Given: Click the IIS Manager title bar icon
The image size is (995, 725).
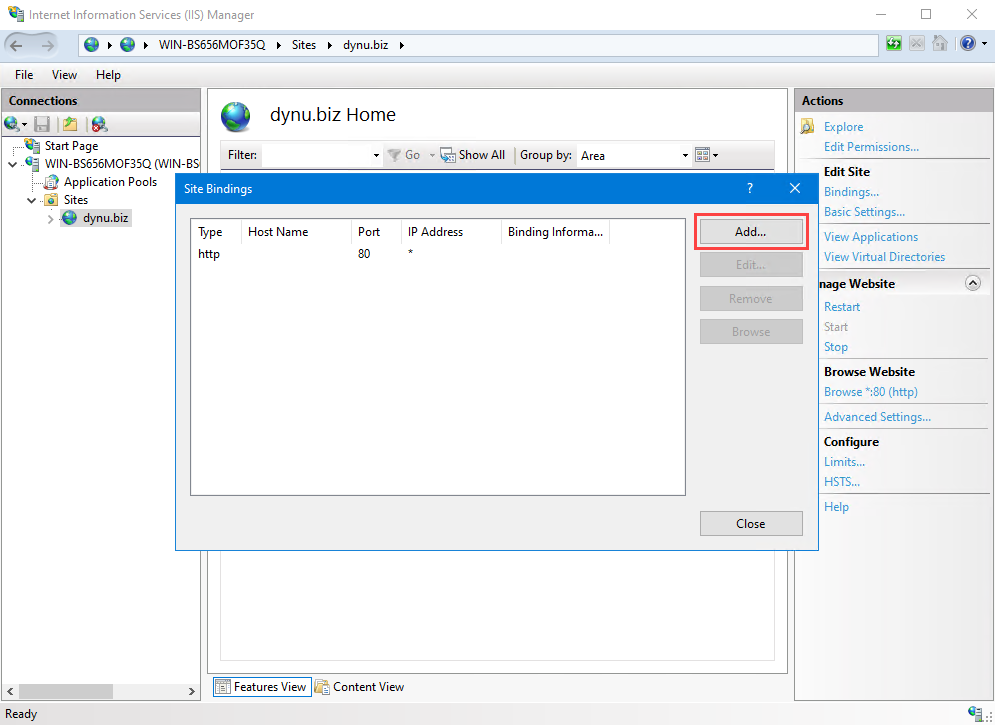Looking at the screenshot, I should point(16,14).
